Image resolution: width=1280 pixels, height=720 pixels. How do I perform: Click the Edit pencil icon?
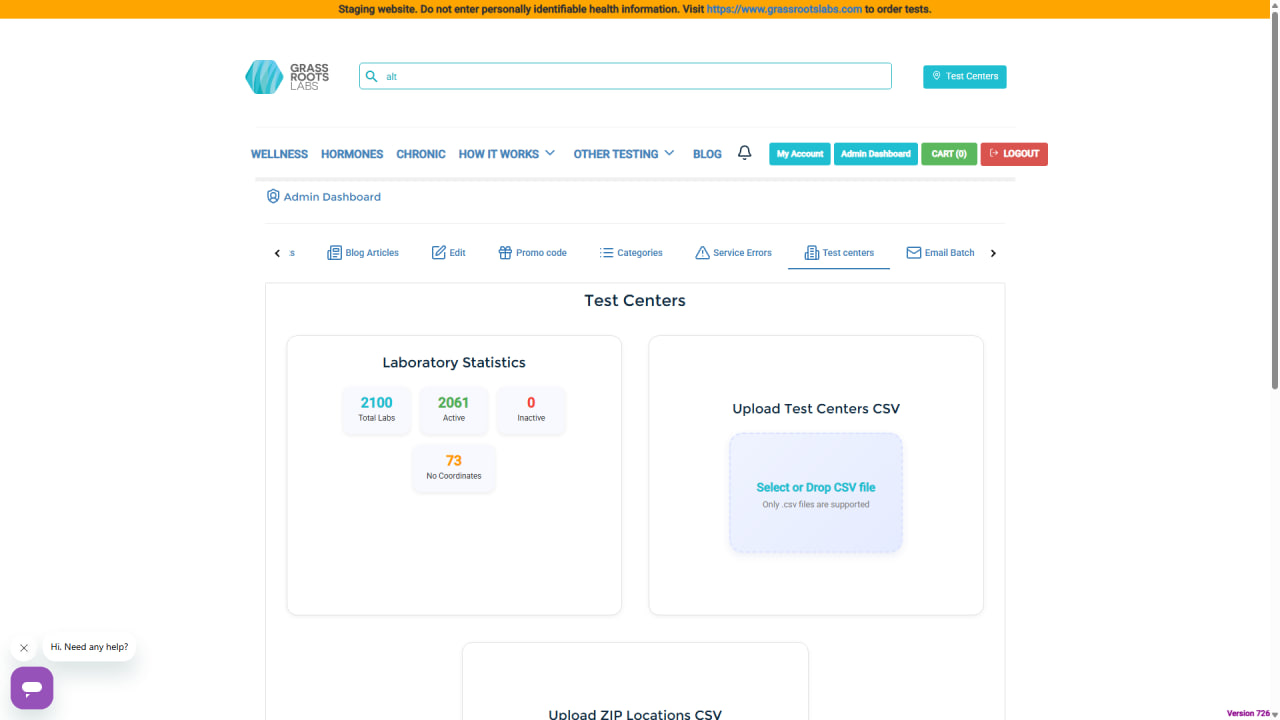[438, 253]
